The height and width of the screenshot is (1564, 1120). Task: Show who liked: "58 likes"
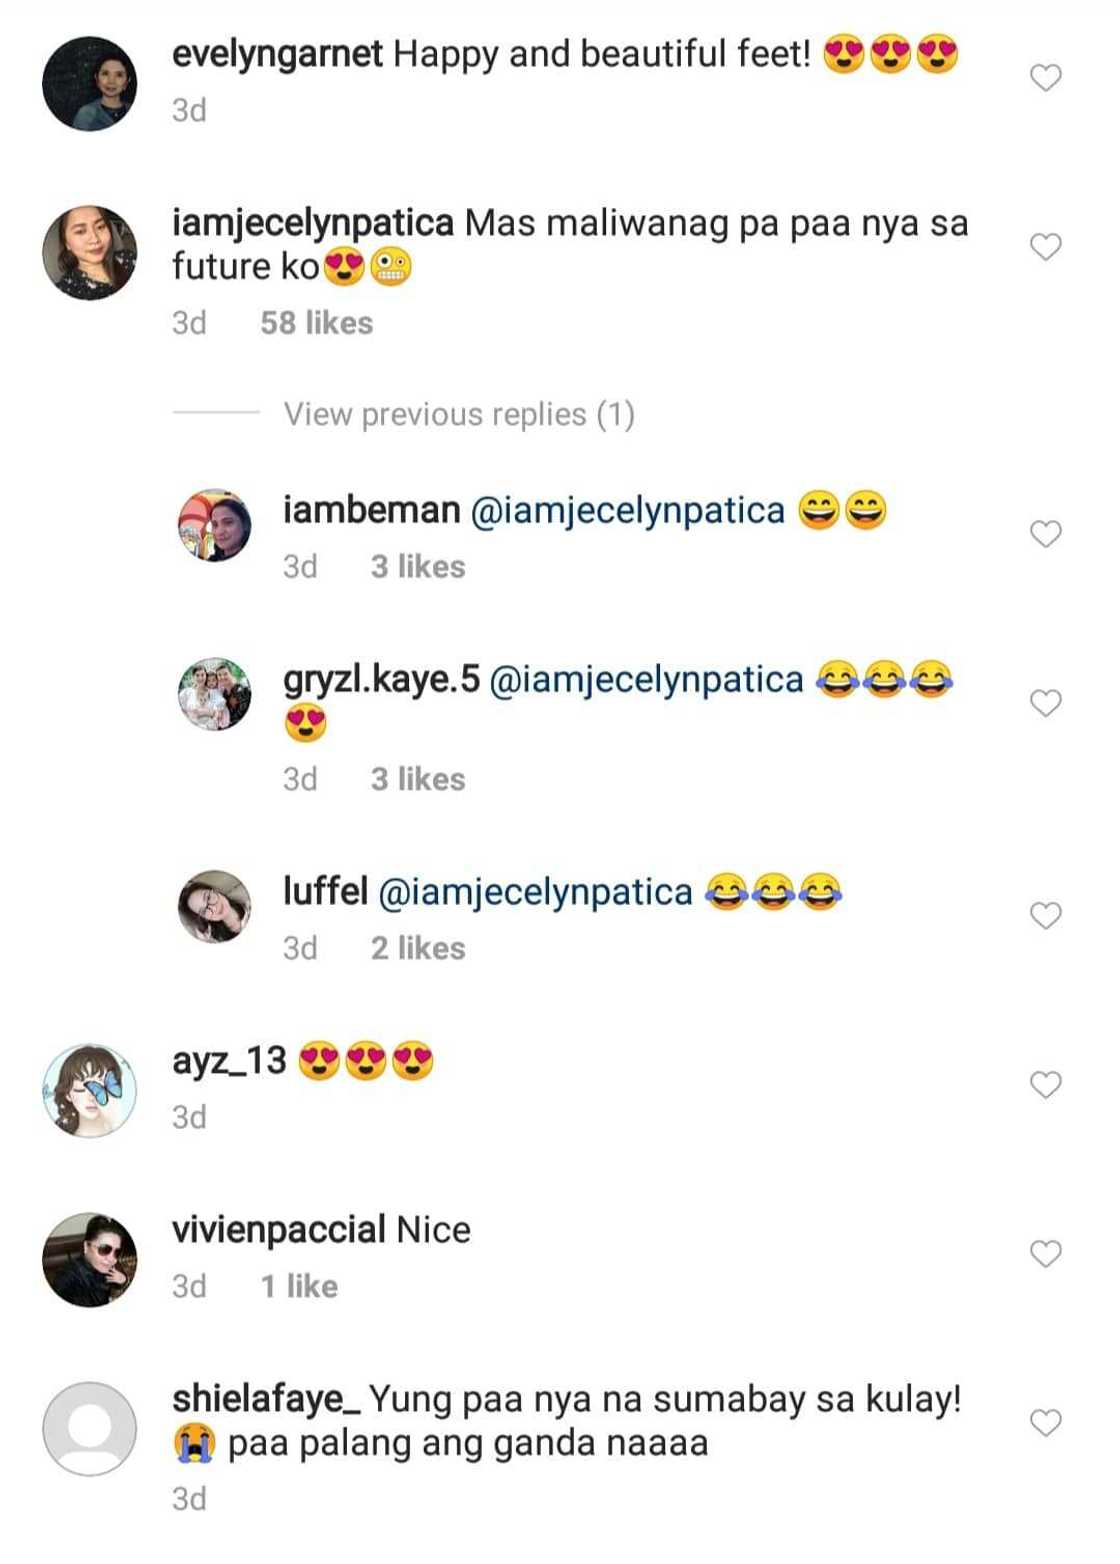[316, 323]
